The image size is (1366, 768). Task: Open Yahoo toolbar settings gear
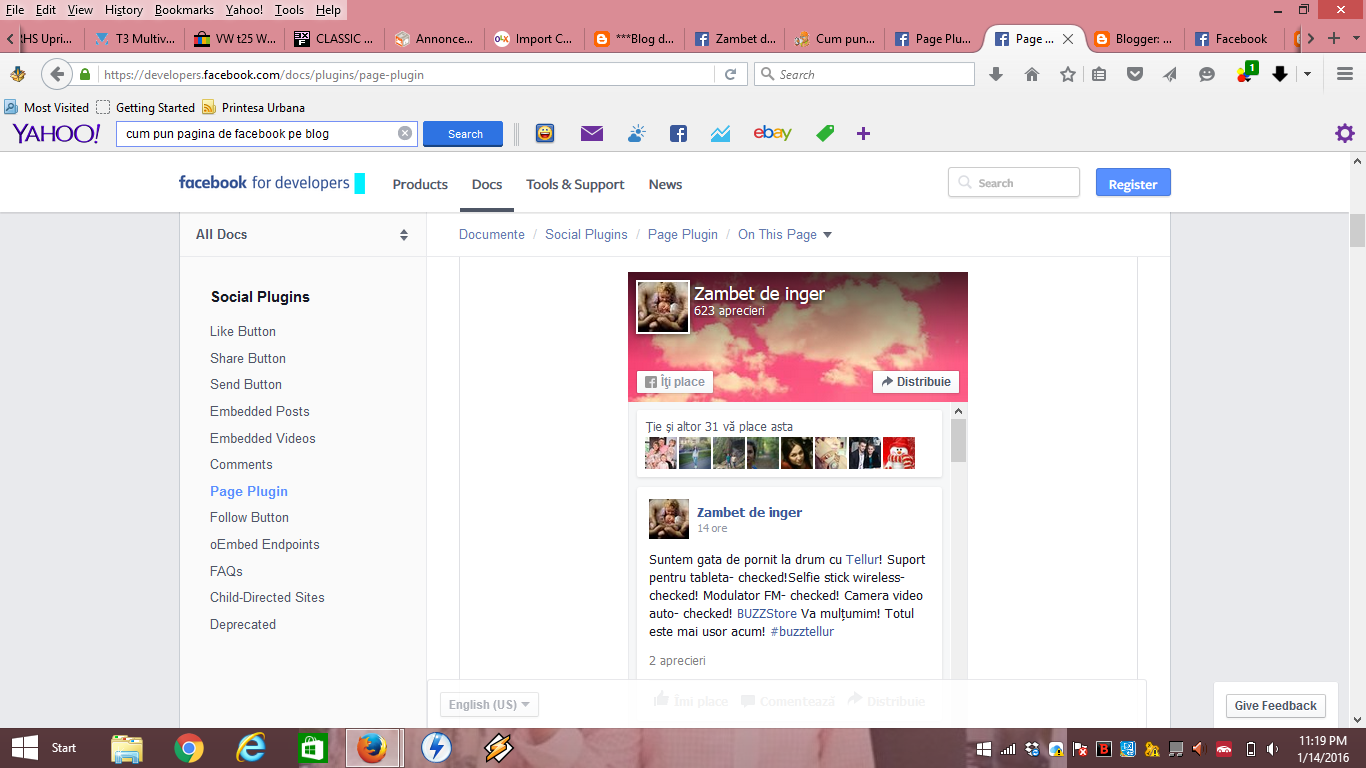pos(1345,133)
